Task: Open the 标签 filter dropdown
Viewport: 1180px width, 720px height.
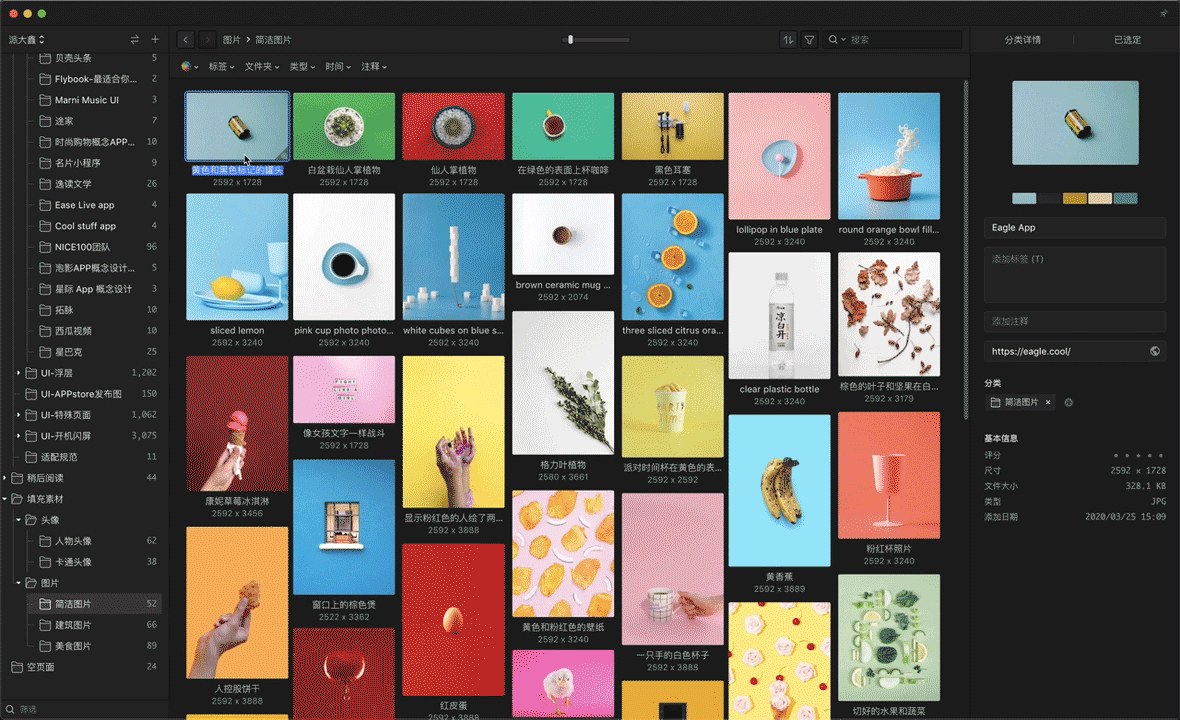Action: [x=221, y=66]
